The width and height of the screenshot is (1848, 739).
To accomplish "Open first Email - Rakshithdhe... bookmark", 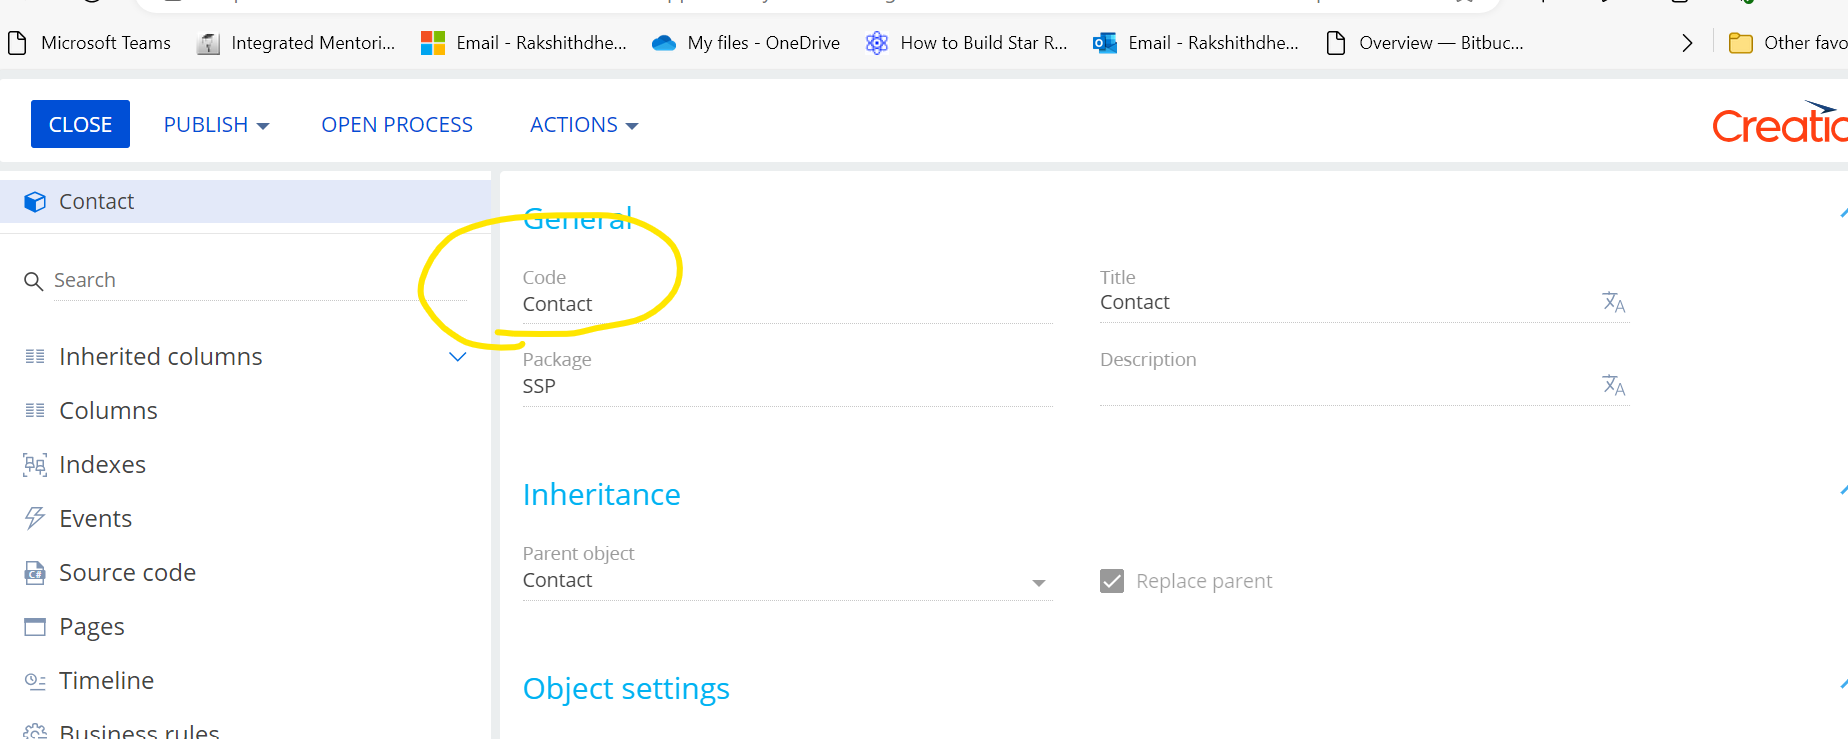I will pyautogui.click(x=524, y=43).
